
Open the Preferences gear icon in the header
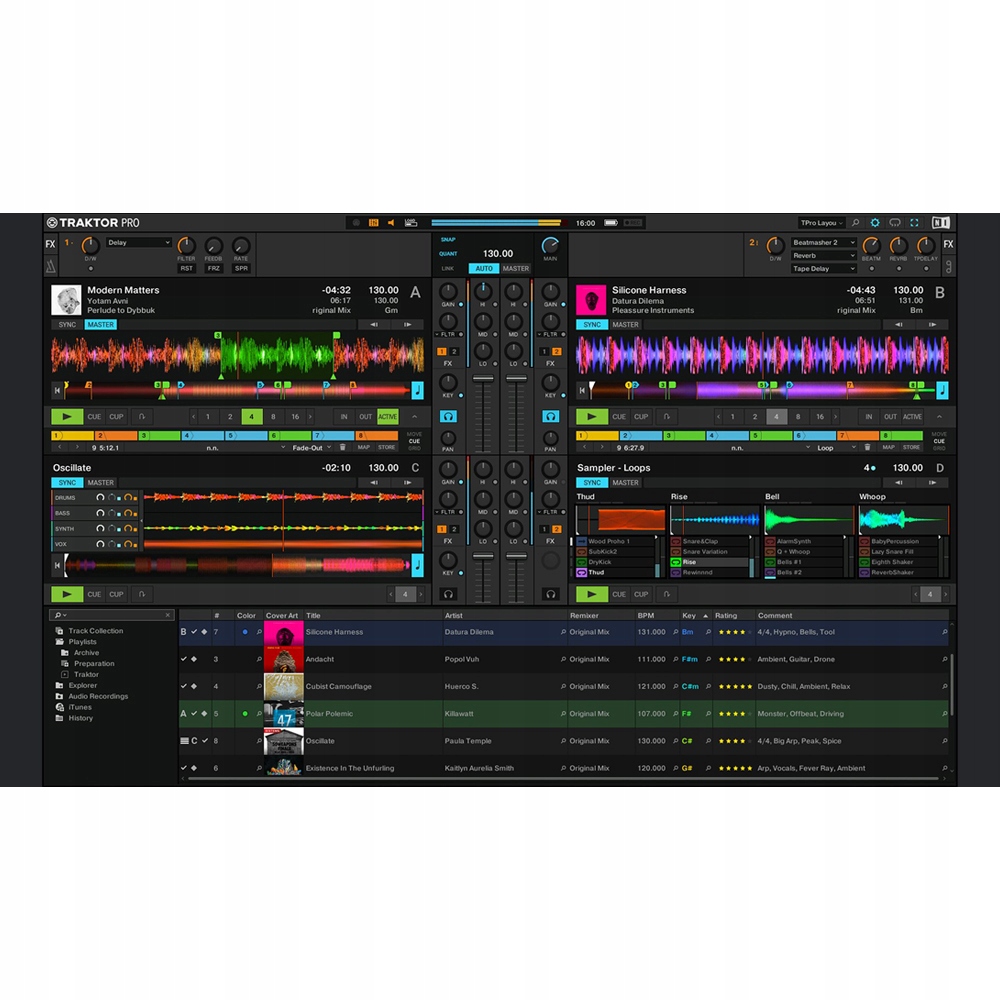point(875,223)
